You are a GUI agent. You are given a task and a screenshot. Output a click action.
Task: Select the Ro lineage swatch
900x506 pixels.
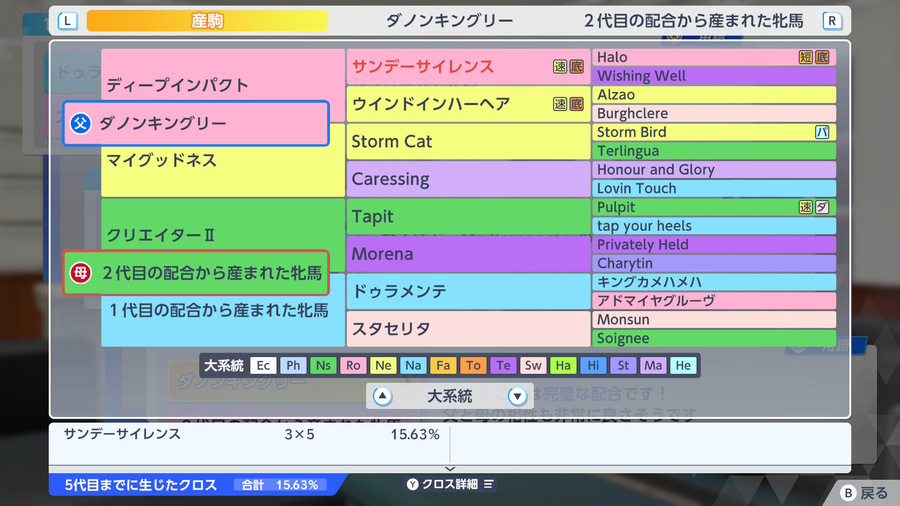point(353,365)
